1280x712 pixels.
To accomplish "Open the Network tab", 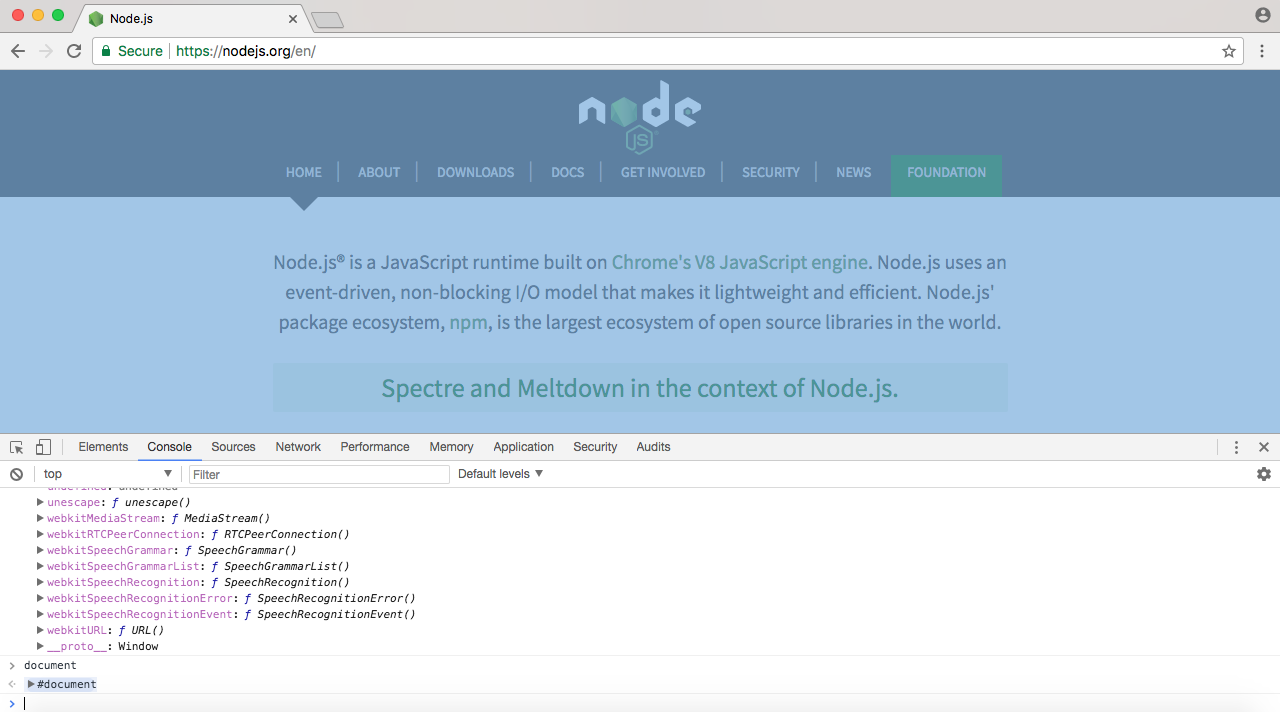I will point(298,447).
